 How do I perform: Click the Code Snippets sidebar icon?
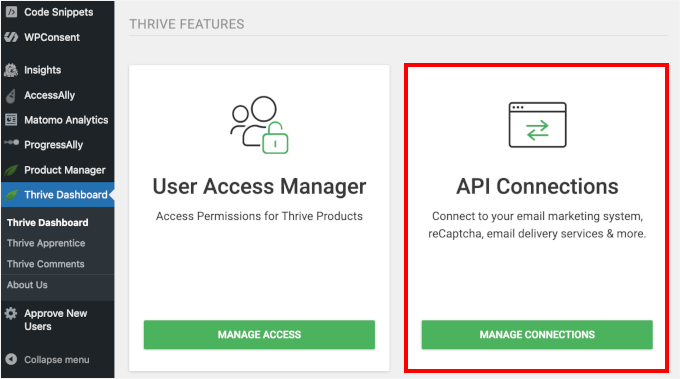point(11,12)
